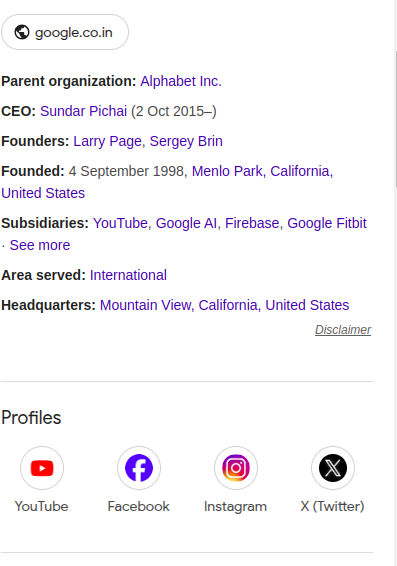Open the Google AI subsidiary link

tap(186, 223)
